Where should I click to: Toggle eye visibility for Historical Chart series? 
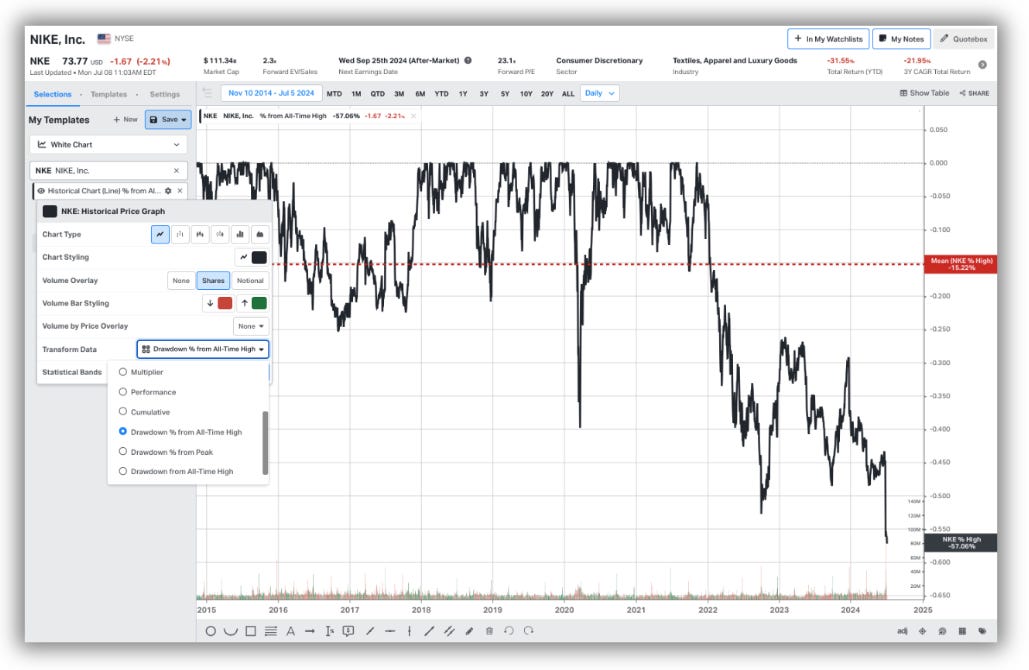point(41,191)
